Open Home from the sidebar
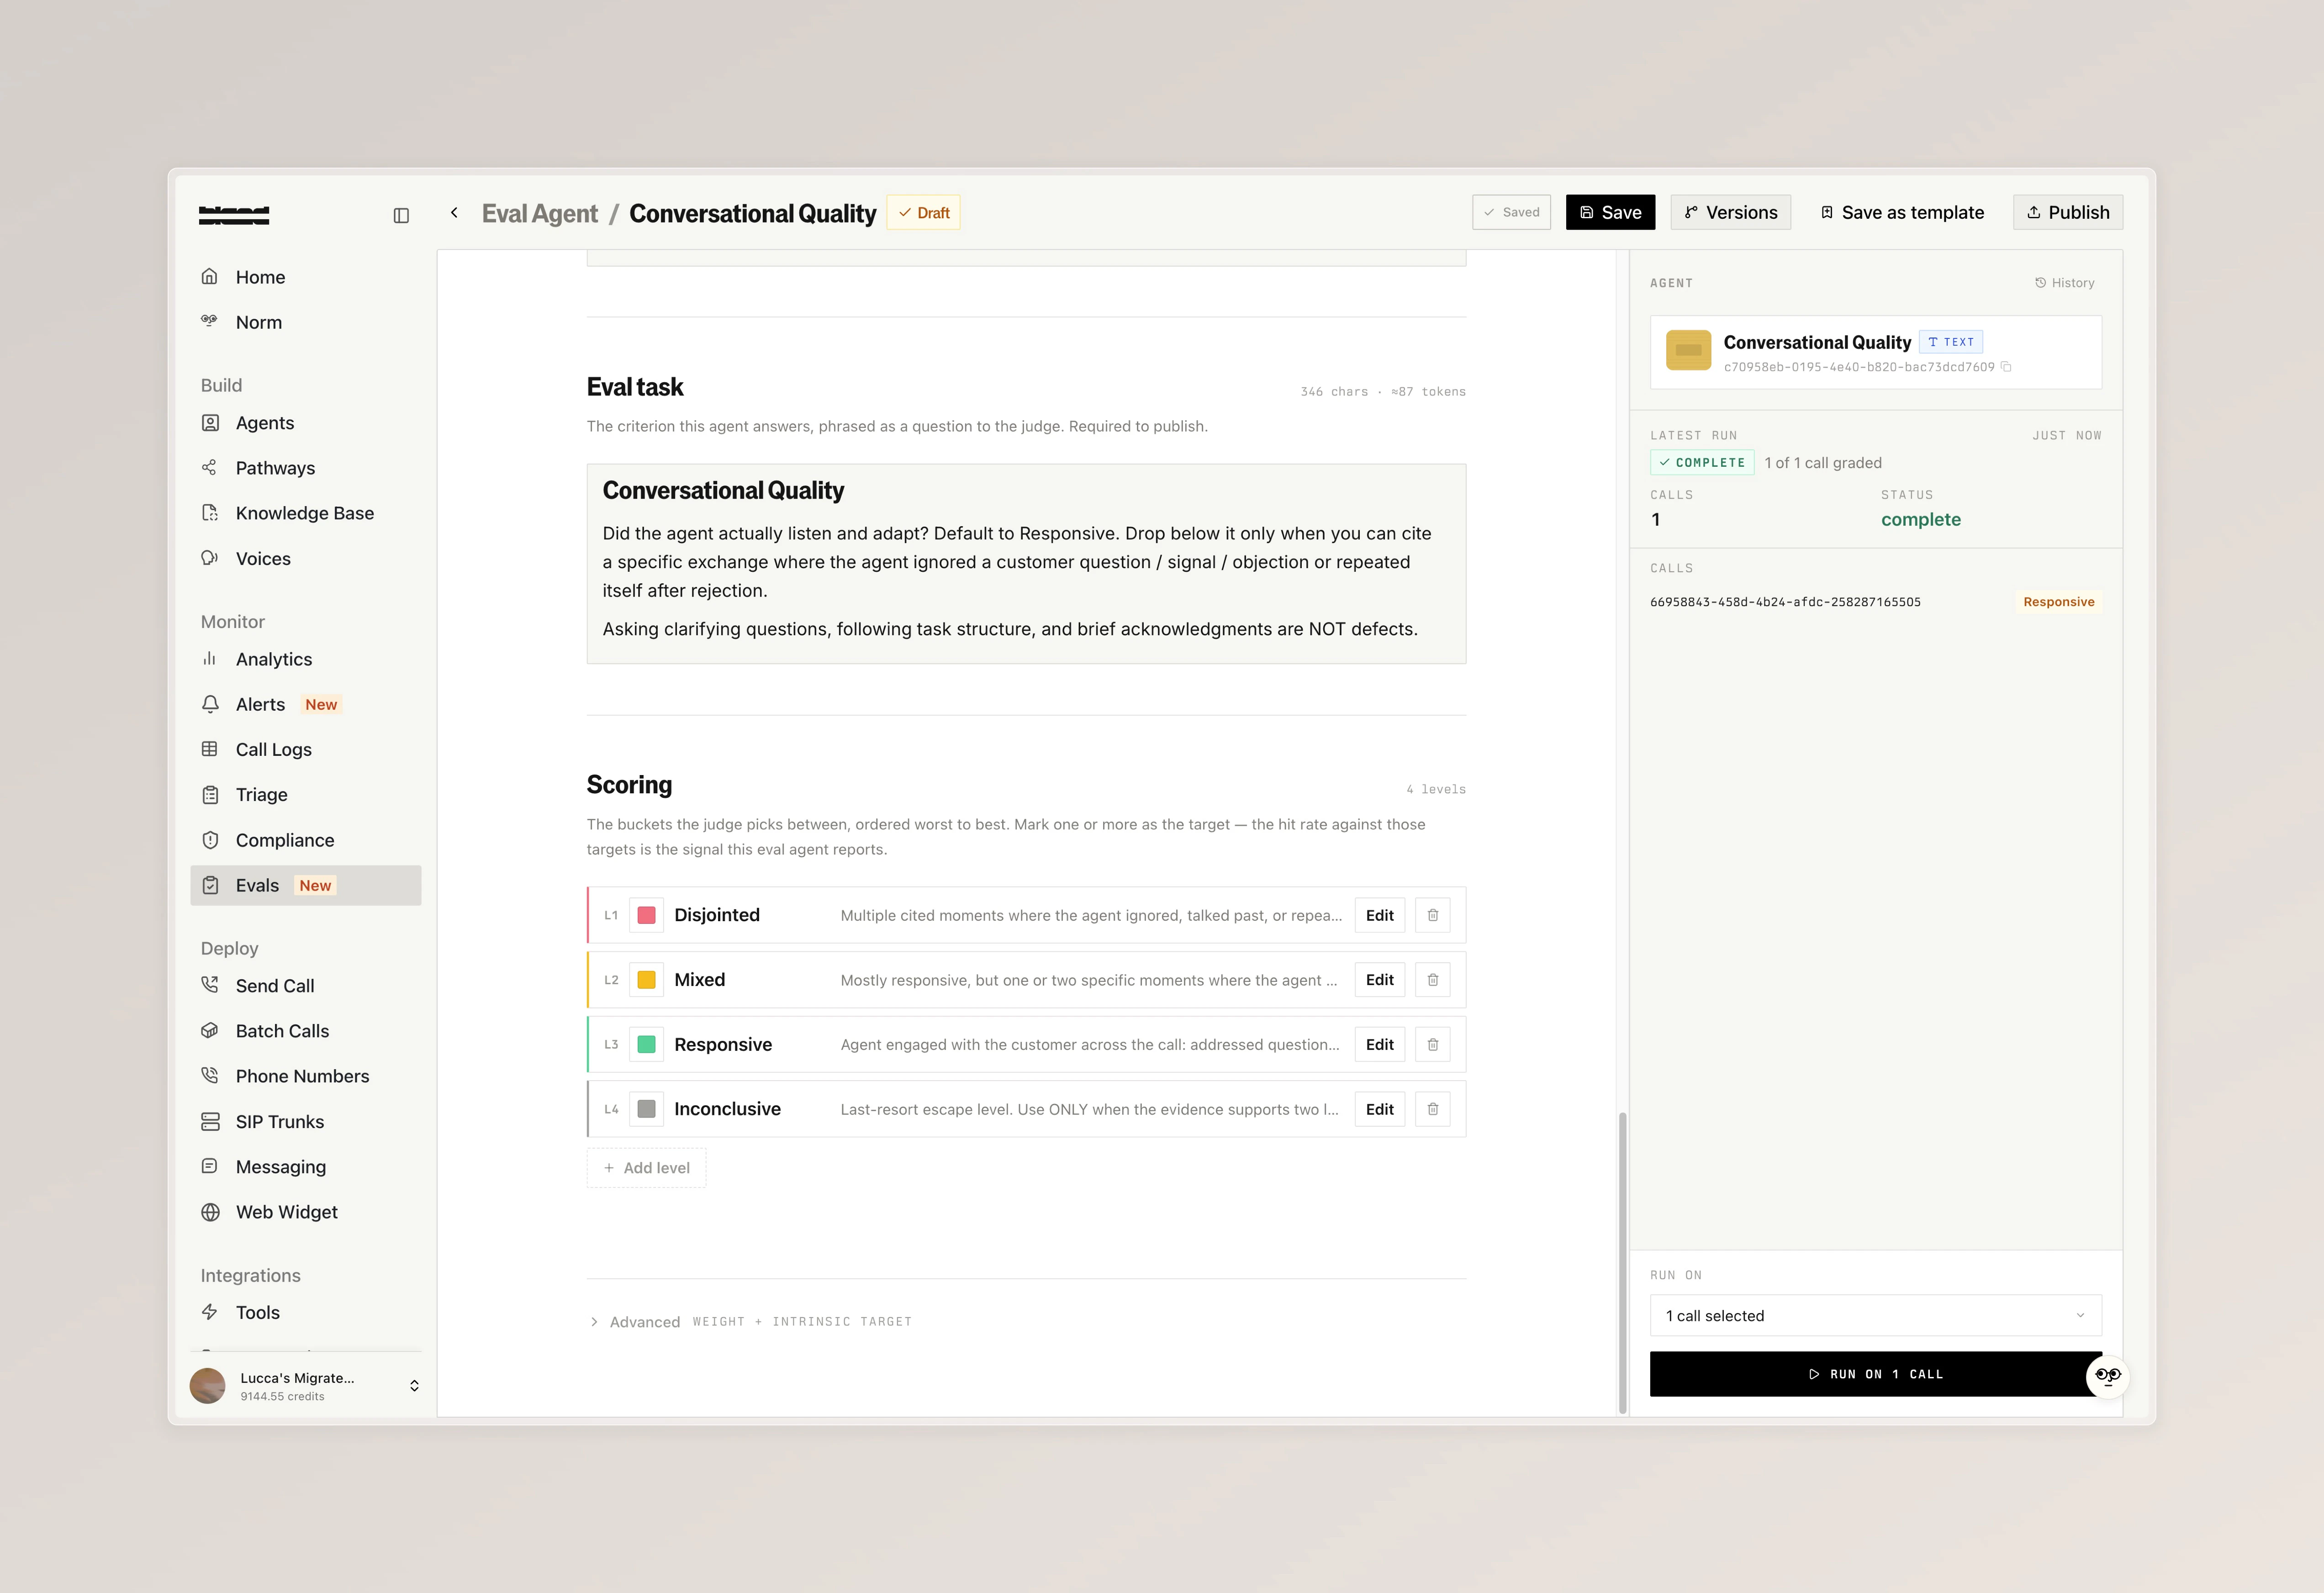This screenshot has height=1593, width=2324. [305, 277]
